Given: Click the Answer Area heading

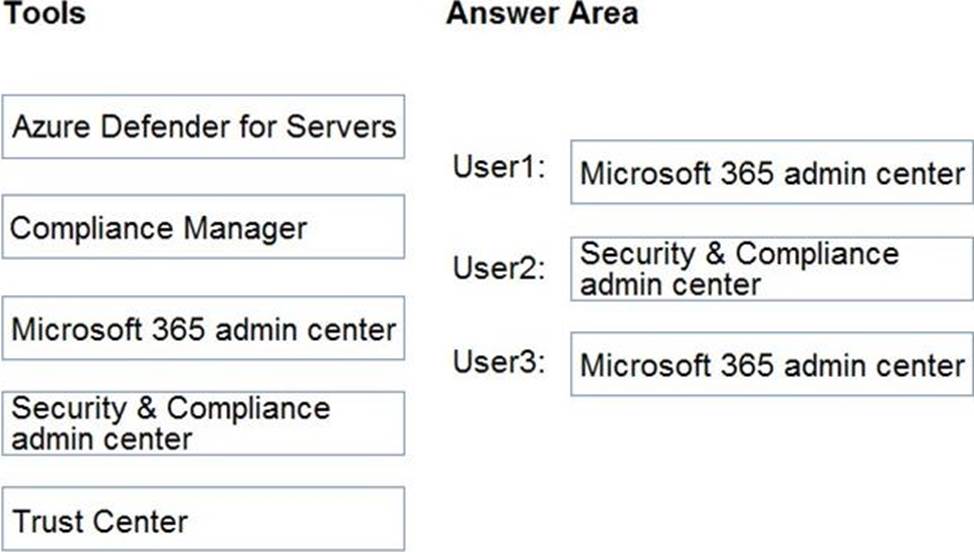Looking at the screenshot, I should click(541, 14).
